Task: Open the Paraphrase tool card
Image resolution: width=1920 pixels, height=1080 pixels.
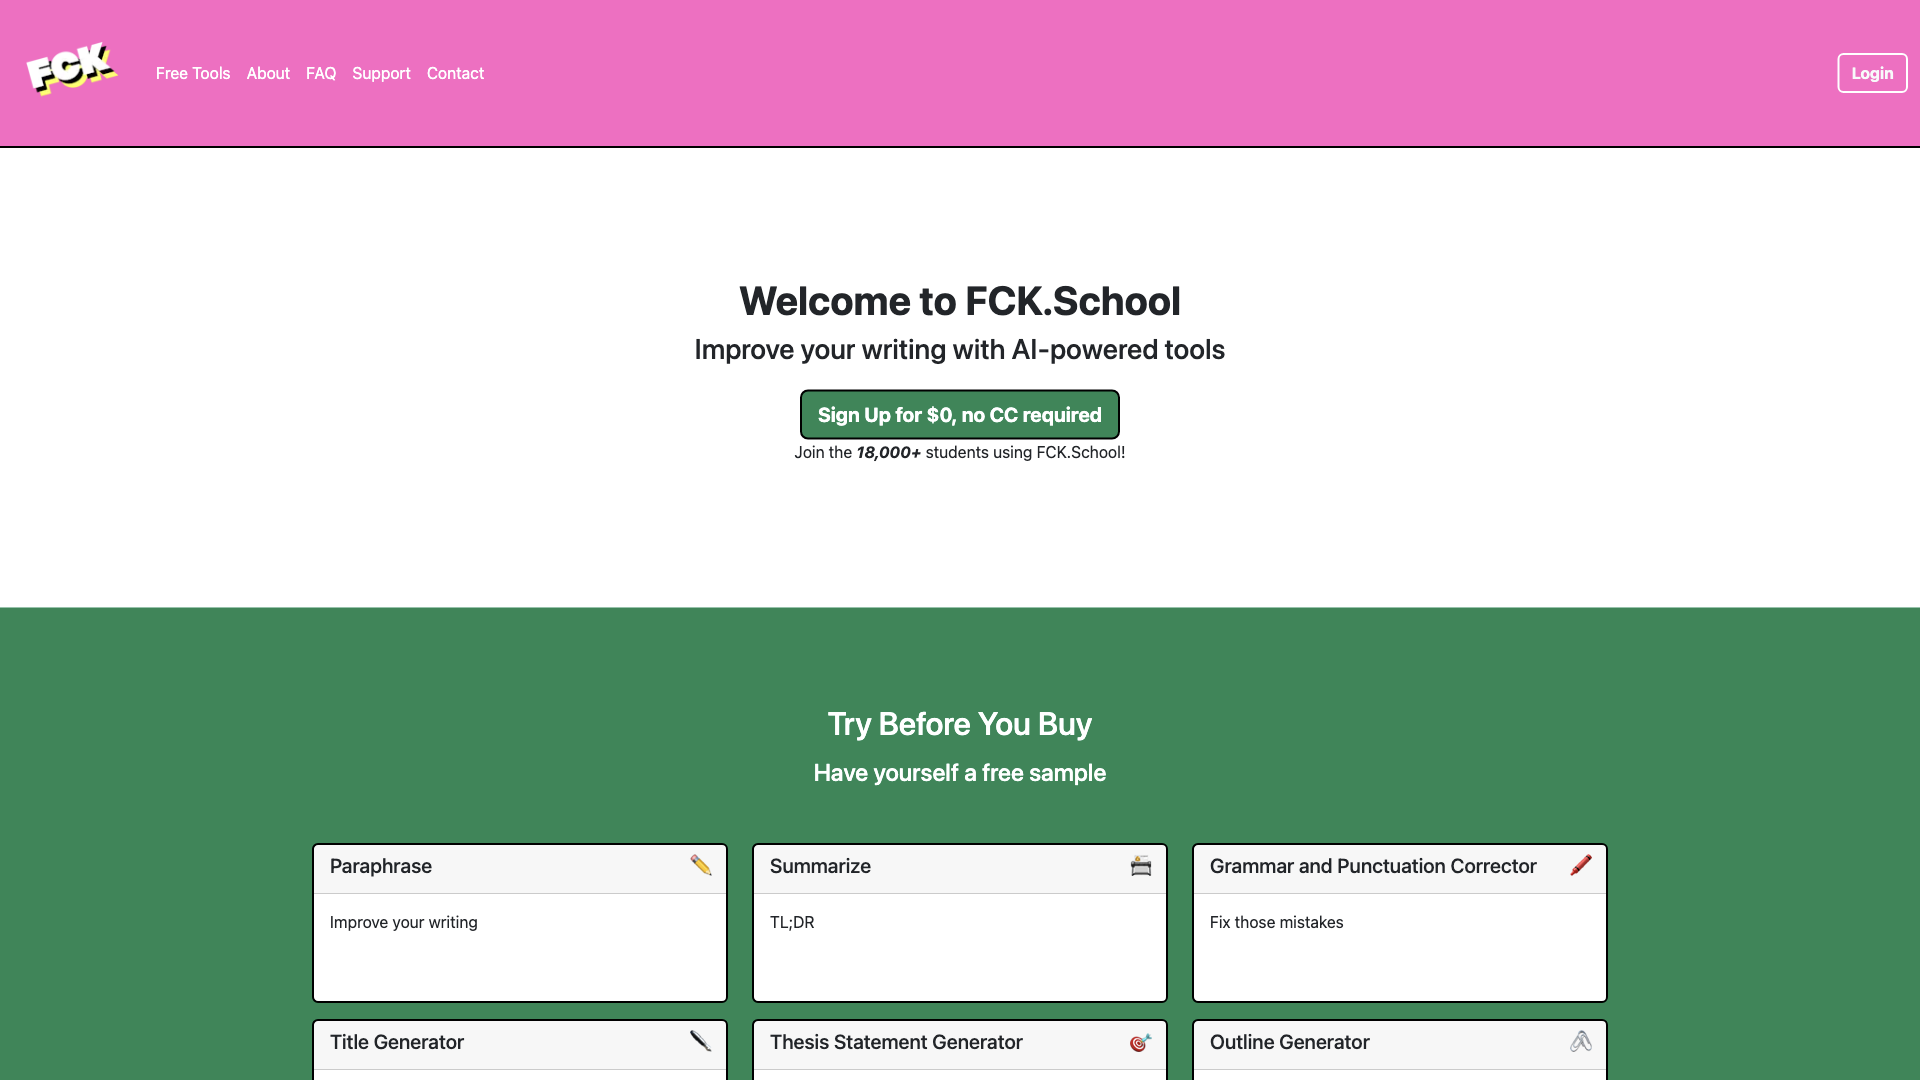Action: click(x=518, y=922)
